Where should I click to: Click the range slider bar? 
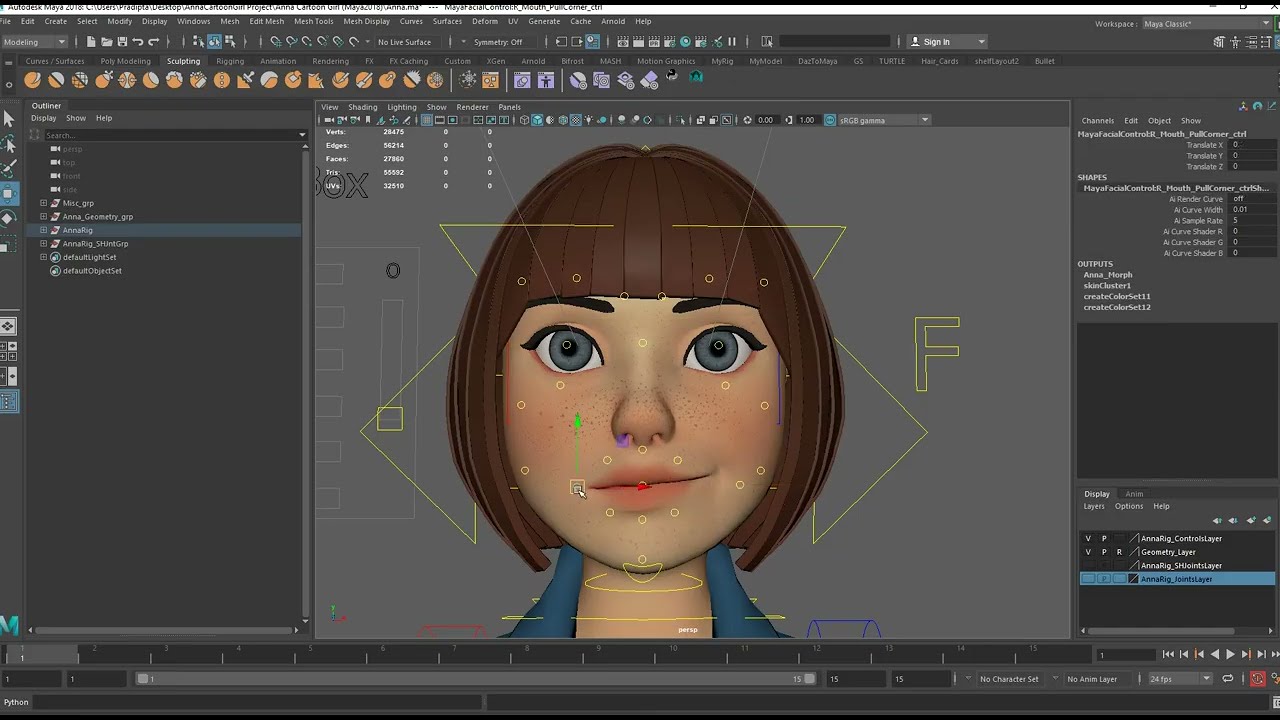476,679
